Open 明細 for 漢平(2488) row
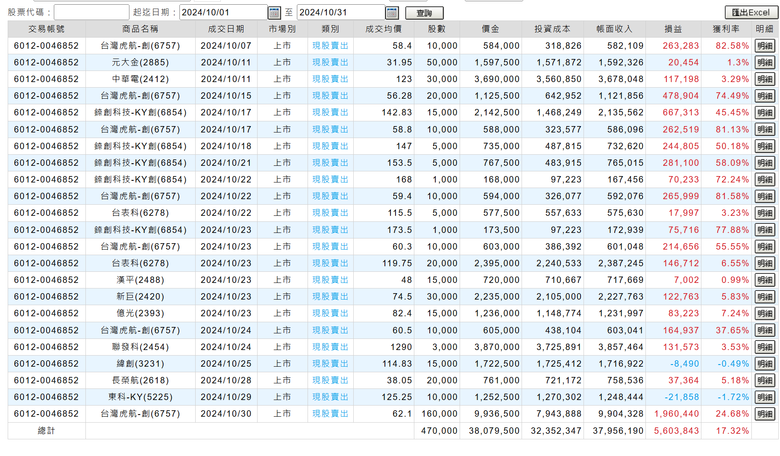The image size is (780, 456). [765, 280]
